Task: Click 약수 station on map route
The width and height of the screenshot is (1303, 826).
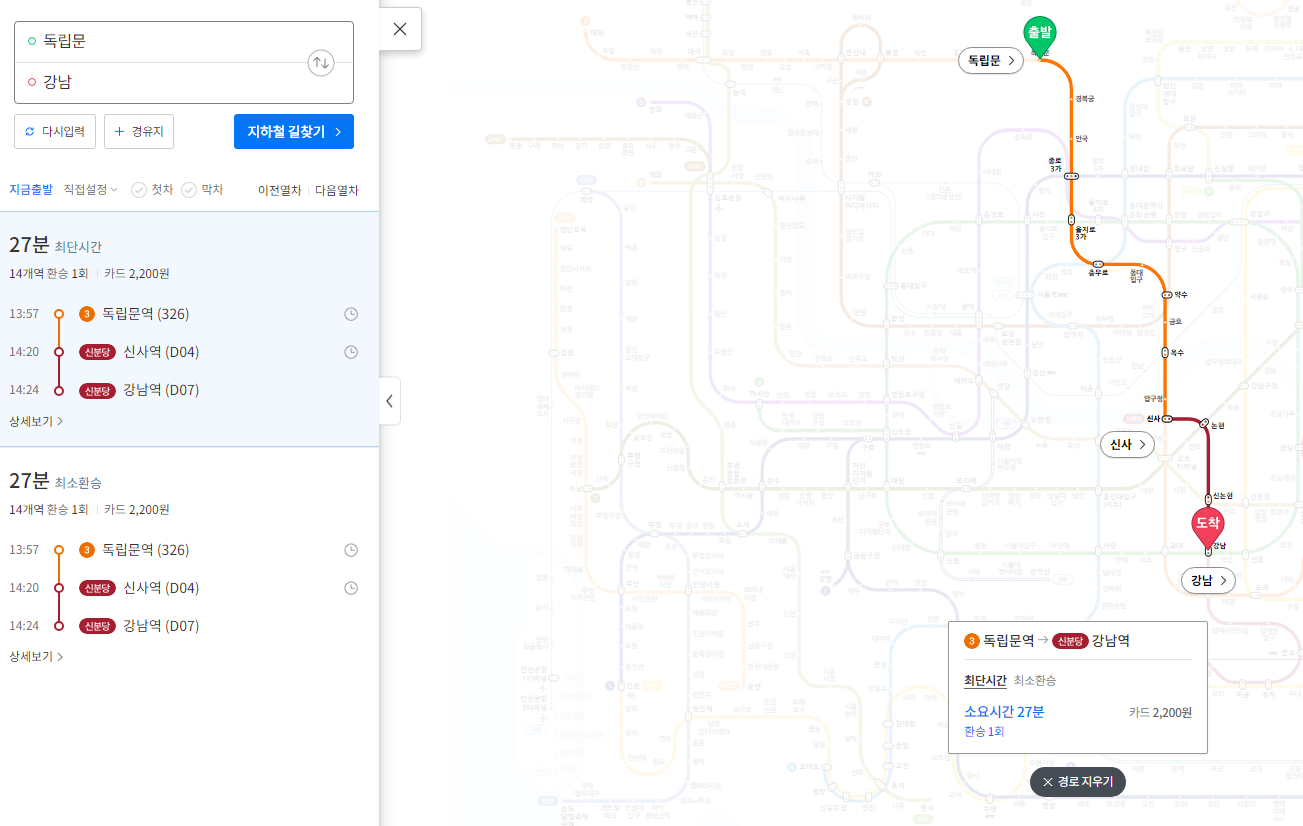Action: click(x=1166, y=295)
